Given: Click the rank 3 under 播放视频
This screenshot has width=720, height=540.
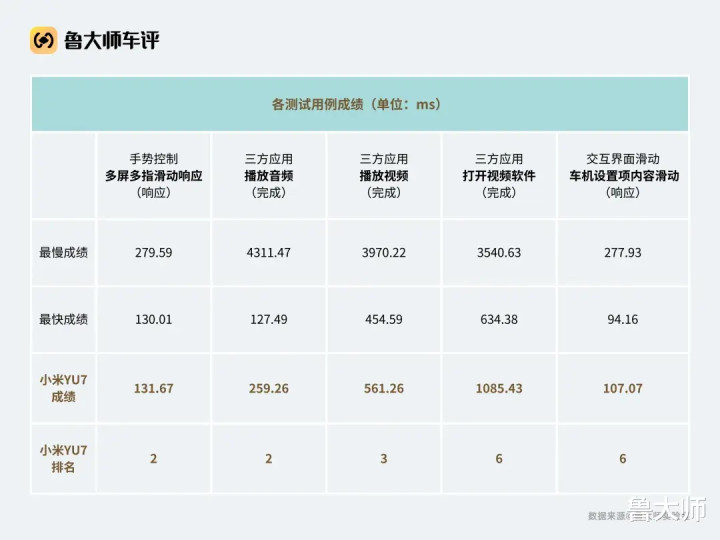Looking at the screenshot, I should click(384, 459).
